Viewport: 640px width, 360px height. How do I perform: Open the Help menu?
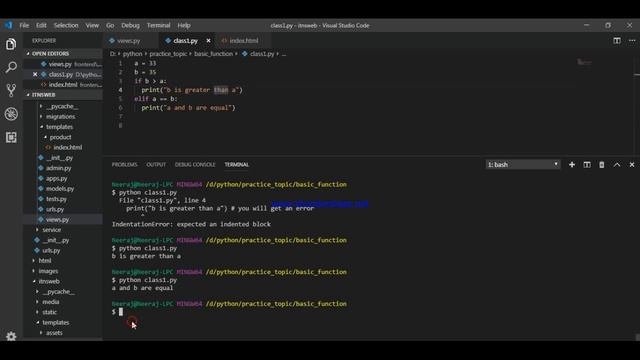[x=184, y=25]
